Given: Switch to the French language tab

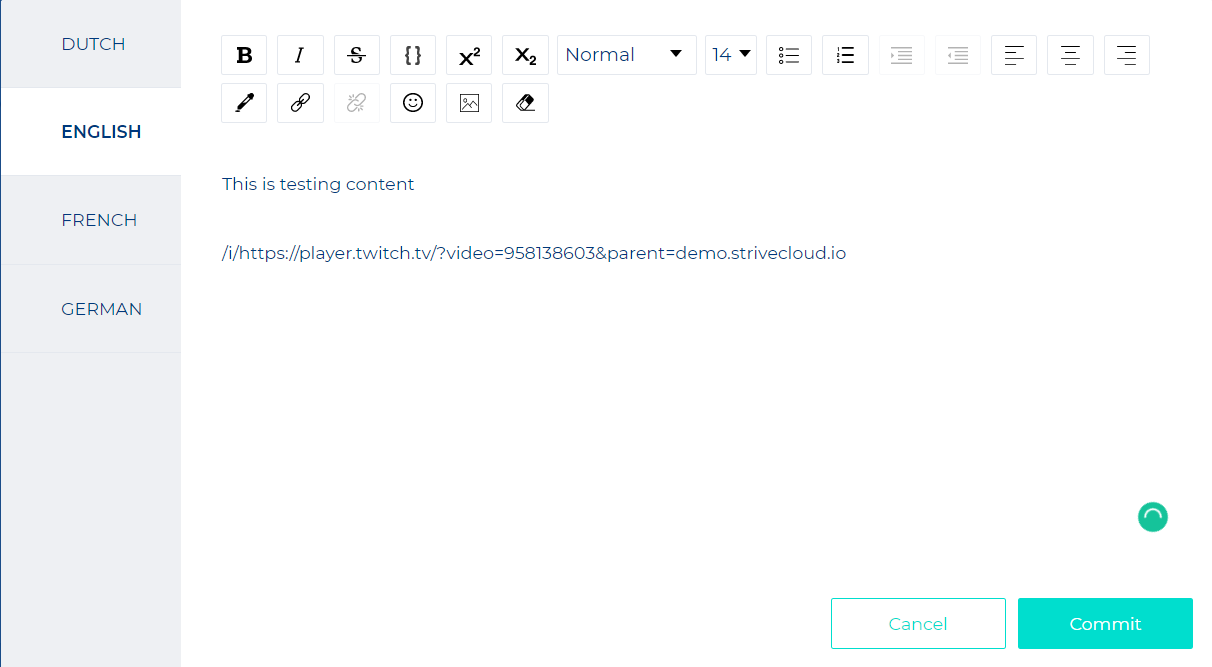Looking at the screenshot, I should point(99,220).
